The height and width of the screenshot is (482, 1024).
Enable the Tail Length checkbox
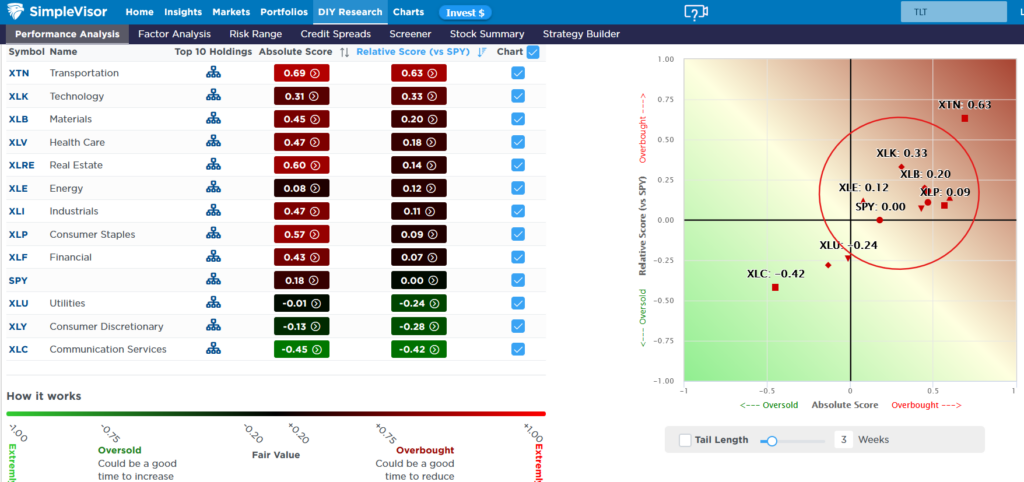[685, 440]
